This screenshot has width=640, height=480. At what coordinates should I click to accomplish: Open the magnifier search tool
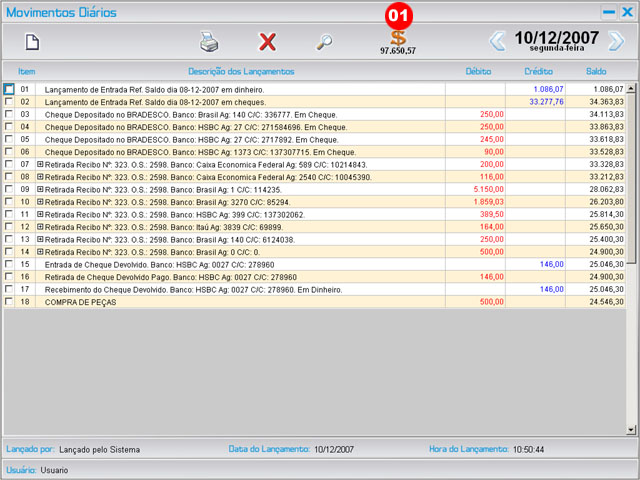[324, 41]
